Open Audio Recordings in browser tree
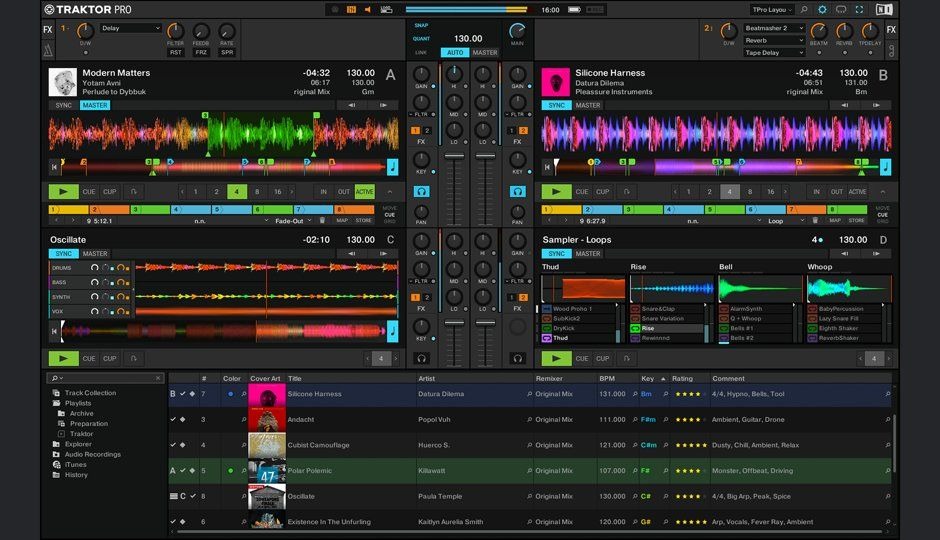This screenshot has height=540, width=940. click(93, 454)
